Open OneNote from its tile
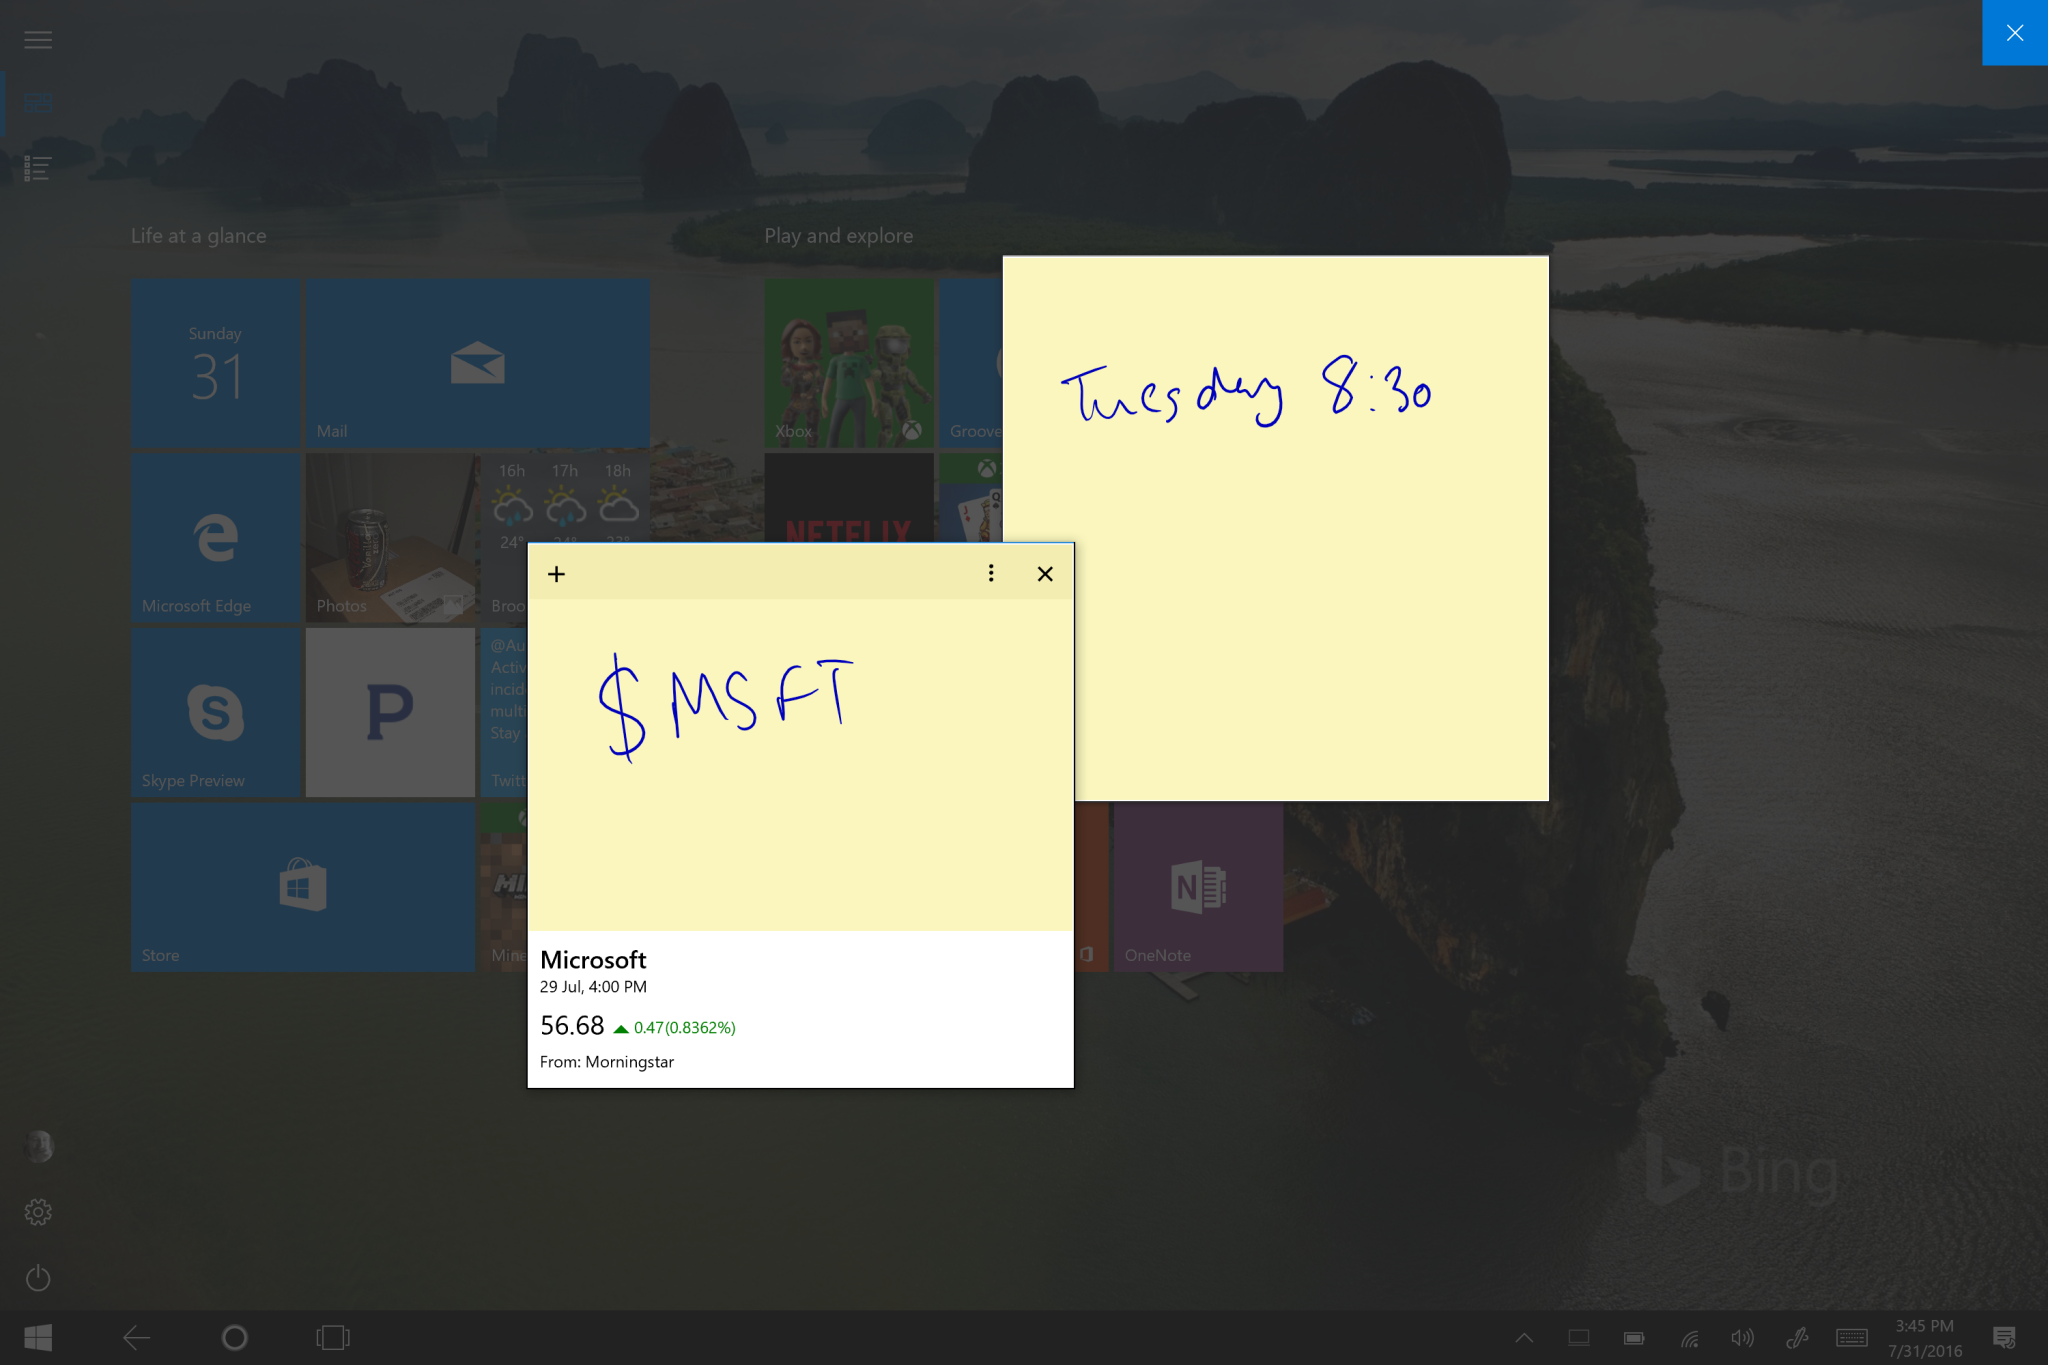Image resolution: width=2048 pixels, height=1365 pixels. click(x=1197, y=887)
